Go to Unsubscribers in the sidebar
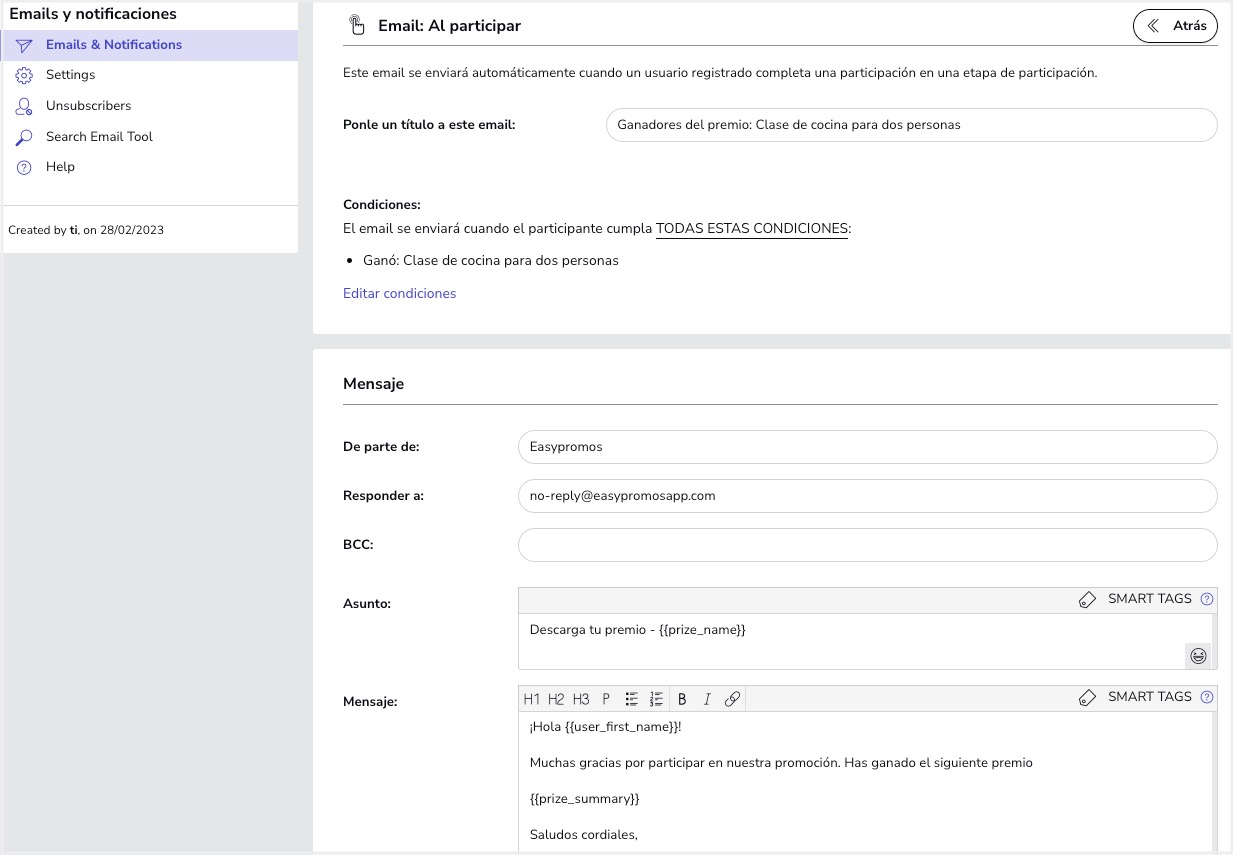Image resolution: width=1233 pixels, height=855 pixels. pyautogui.click(x=88, y=106)
